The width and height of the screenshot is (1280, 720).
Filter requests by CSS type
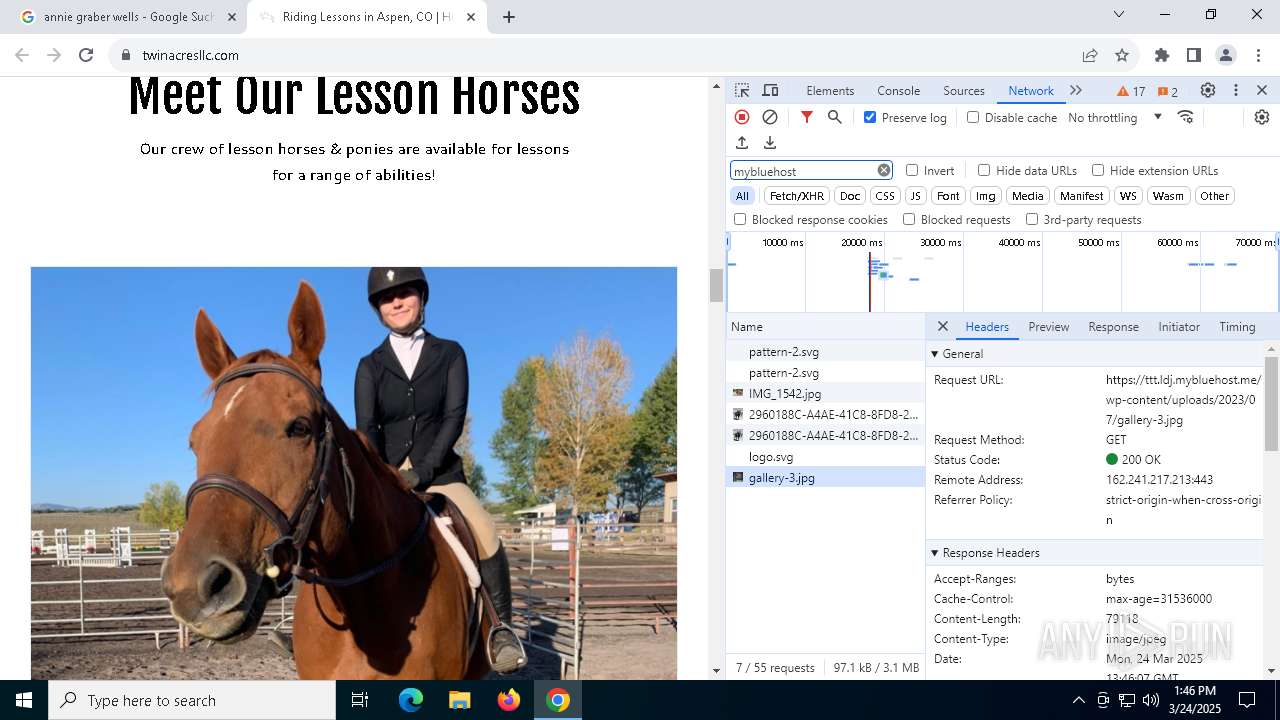tap(885, 196)
